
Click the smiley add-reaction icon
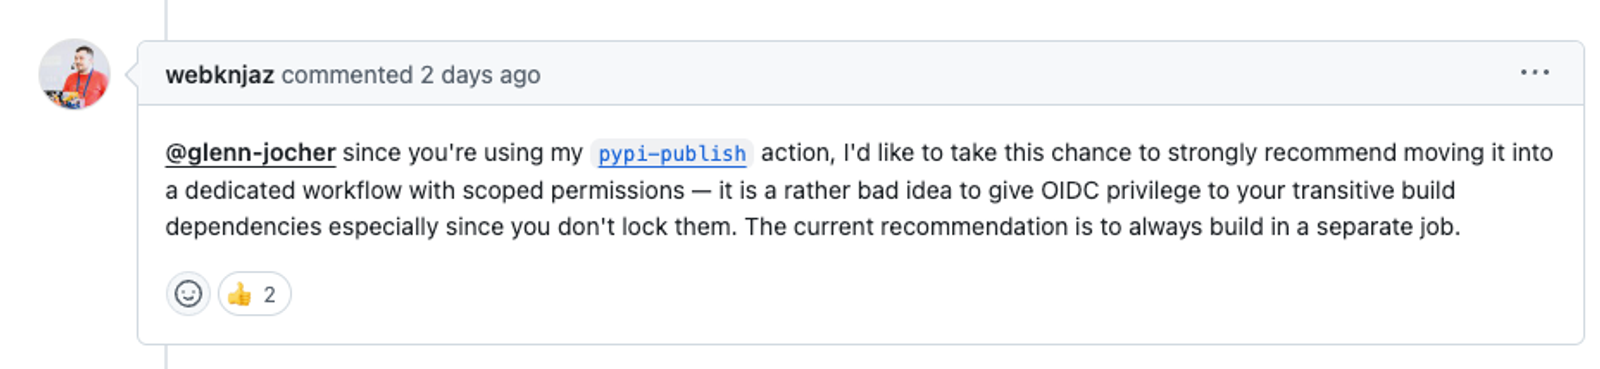(x=188, y=294)
